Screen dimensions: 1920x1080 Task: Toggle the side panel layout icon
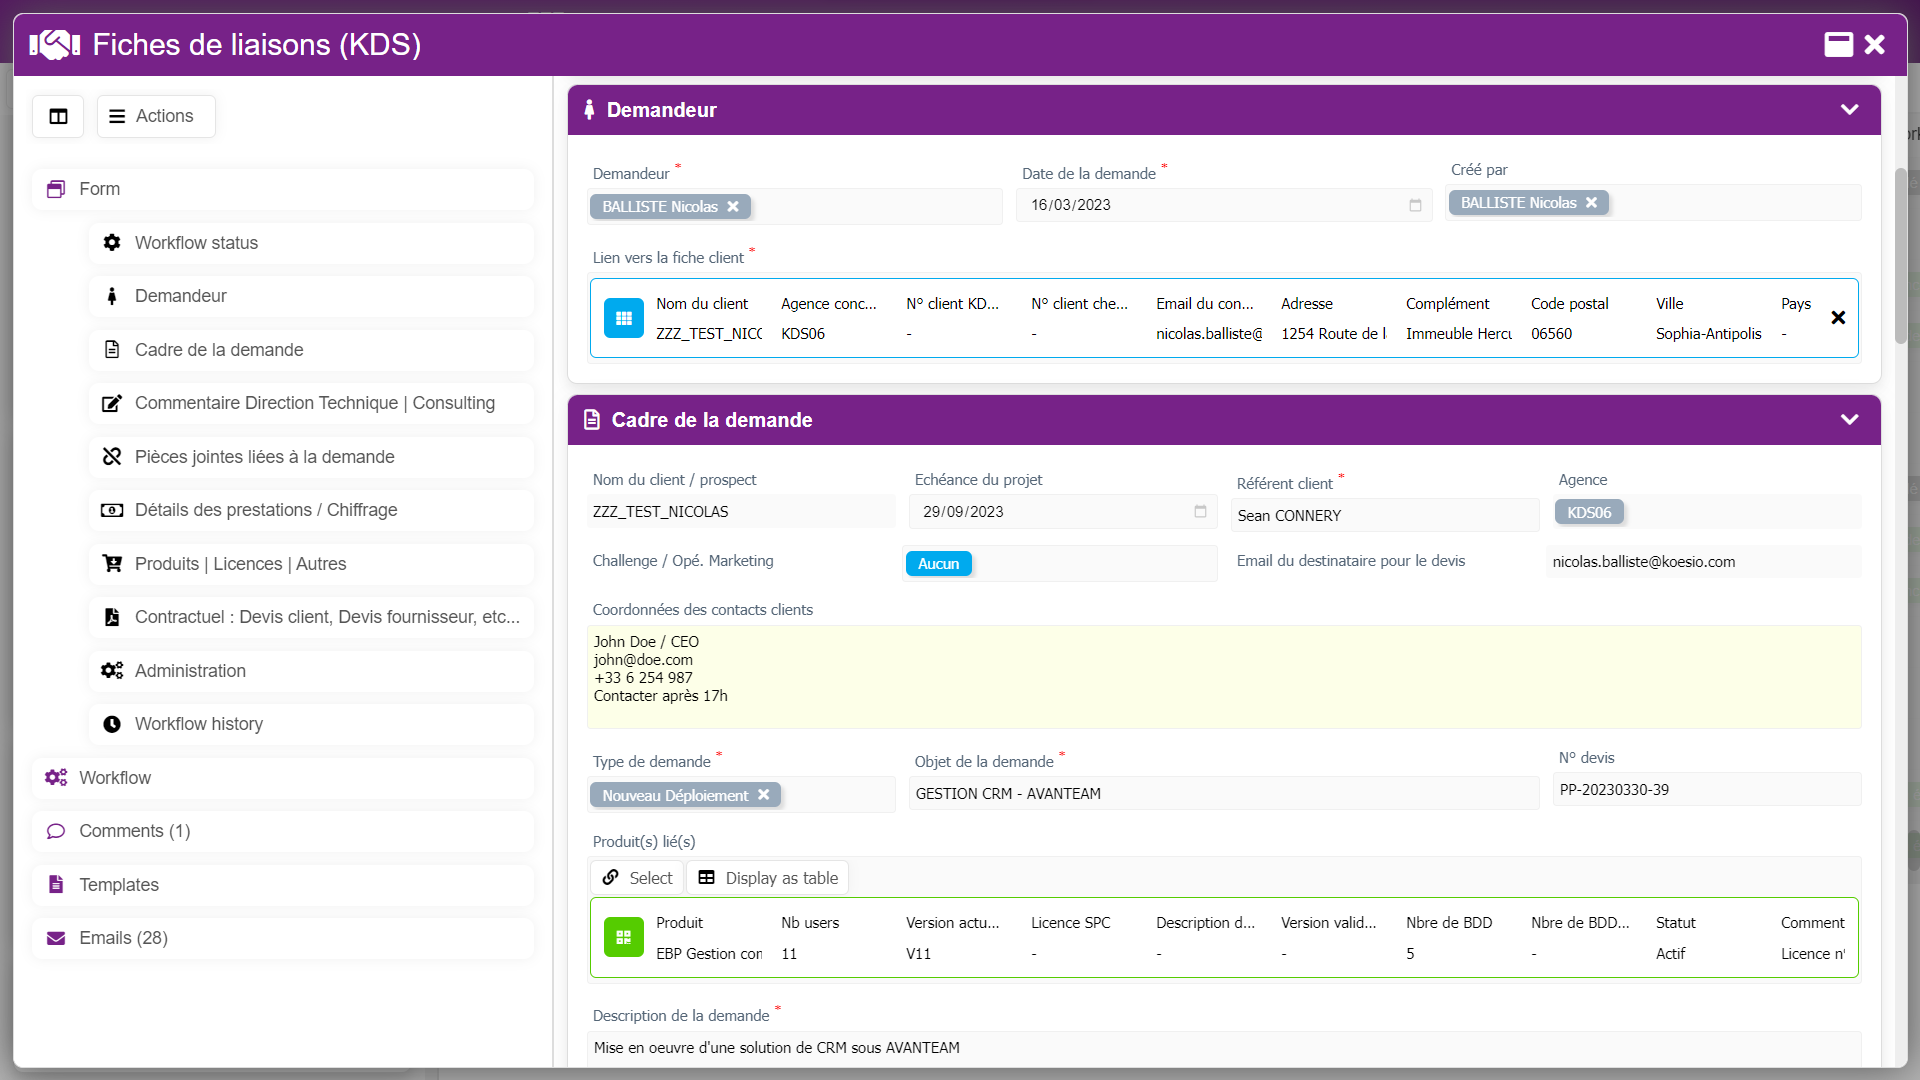(x=58, y=116)
